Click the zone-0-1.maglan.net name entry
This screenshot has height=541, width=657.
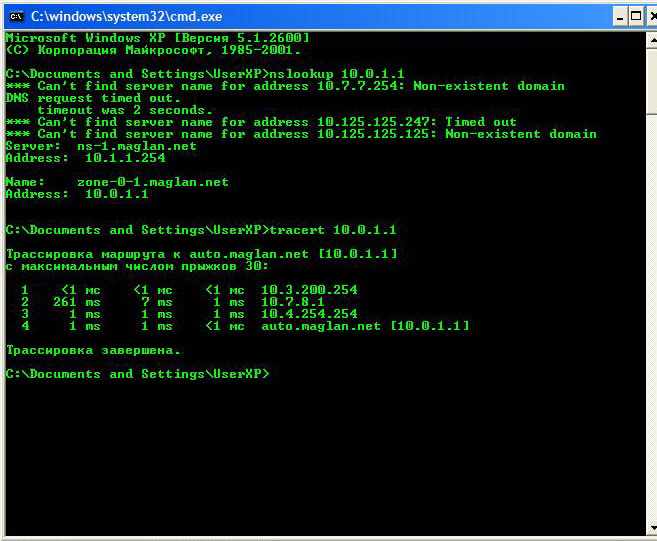point(152,182)
